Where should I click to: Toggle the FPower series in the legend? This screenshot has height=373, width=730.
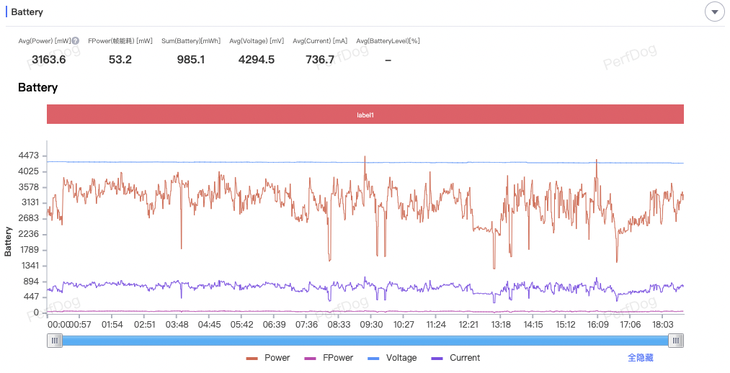coord(328,358)
